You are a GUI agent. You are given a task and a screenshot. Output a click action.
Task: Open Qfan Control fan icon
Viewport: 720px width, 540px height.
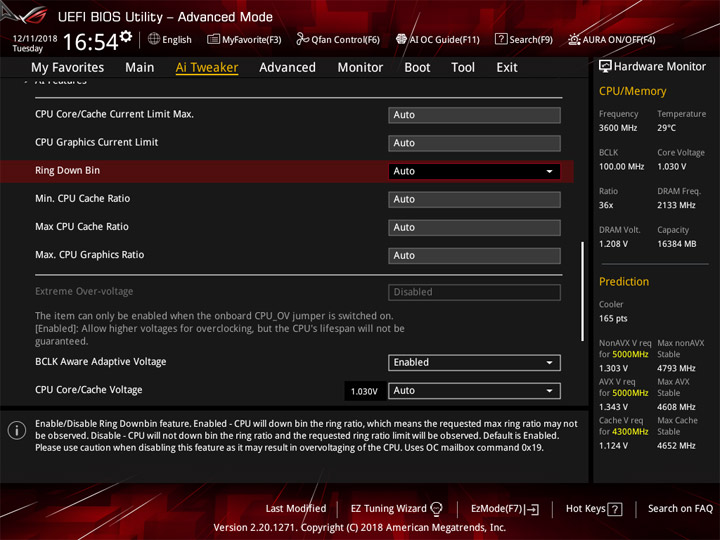tap(302, 39)
